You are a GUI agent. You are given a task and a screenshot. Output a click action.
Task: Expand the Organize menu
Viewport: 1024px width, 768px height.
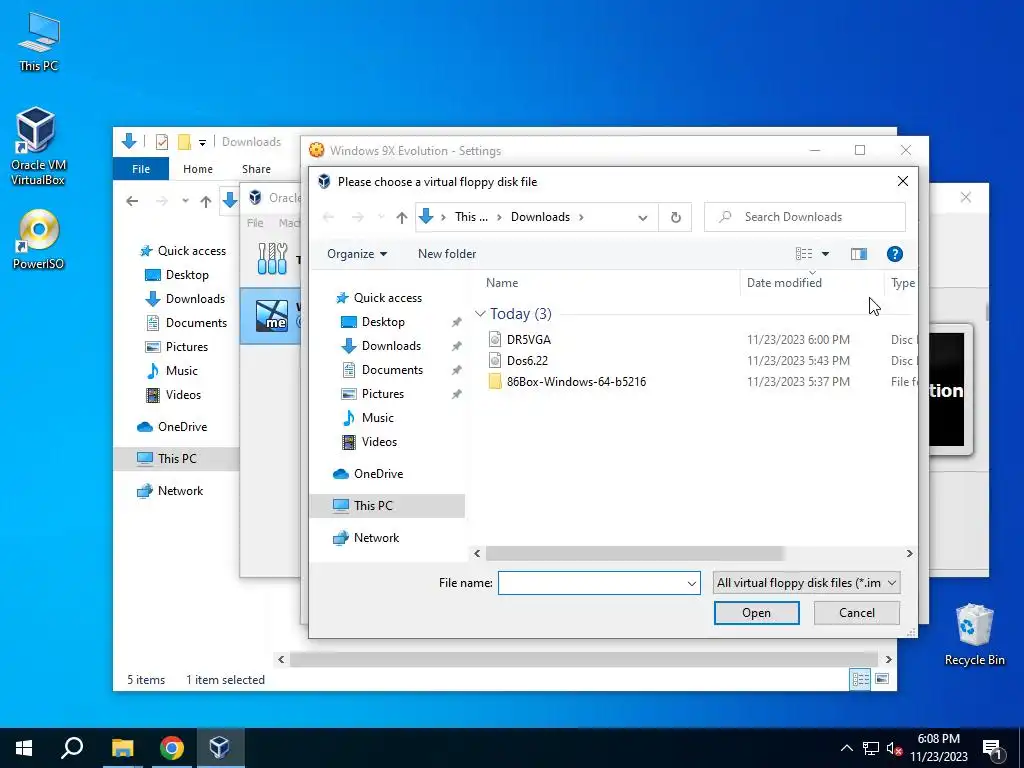[357, 254]
